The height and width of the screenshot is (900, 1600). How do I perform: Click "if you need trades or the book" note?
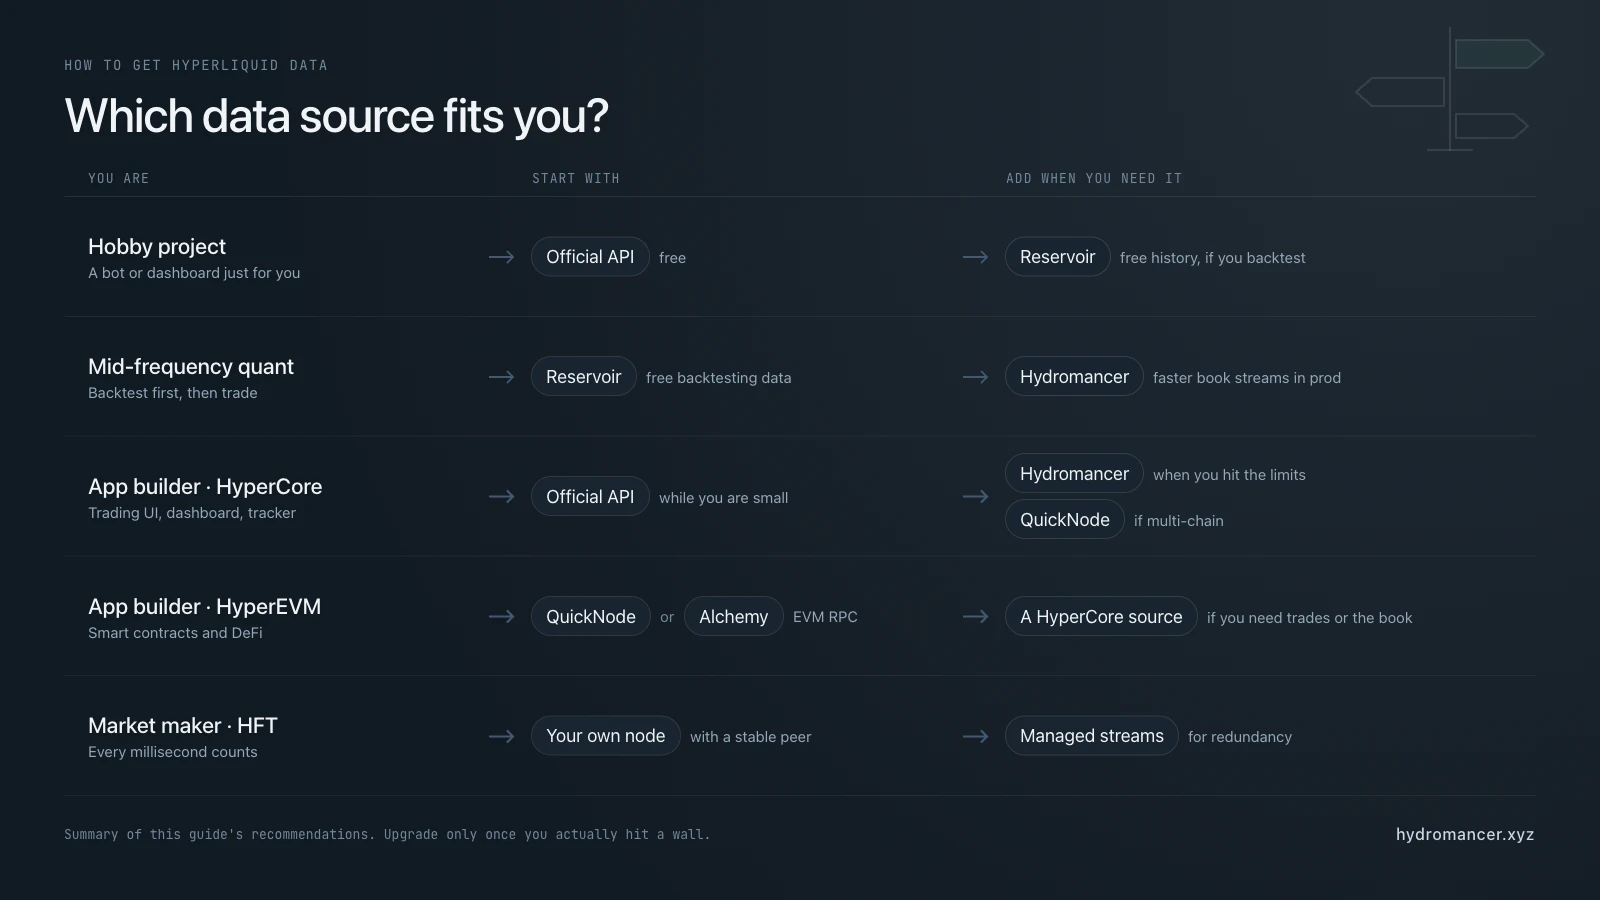coord(1310,618)
